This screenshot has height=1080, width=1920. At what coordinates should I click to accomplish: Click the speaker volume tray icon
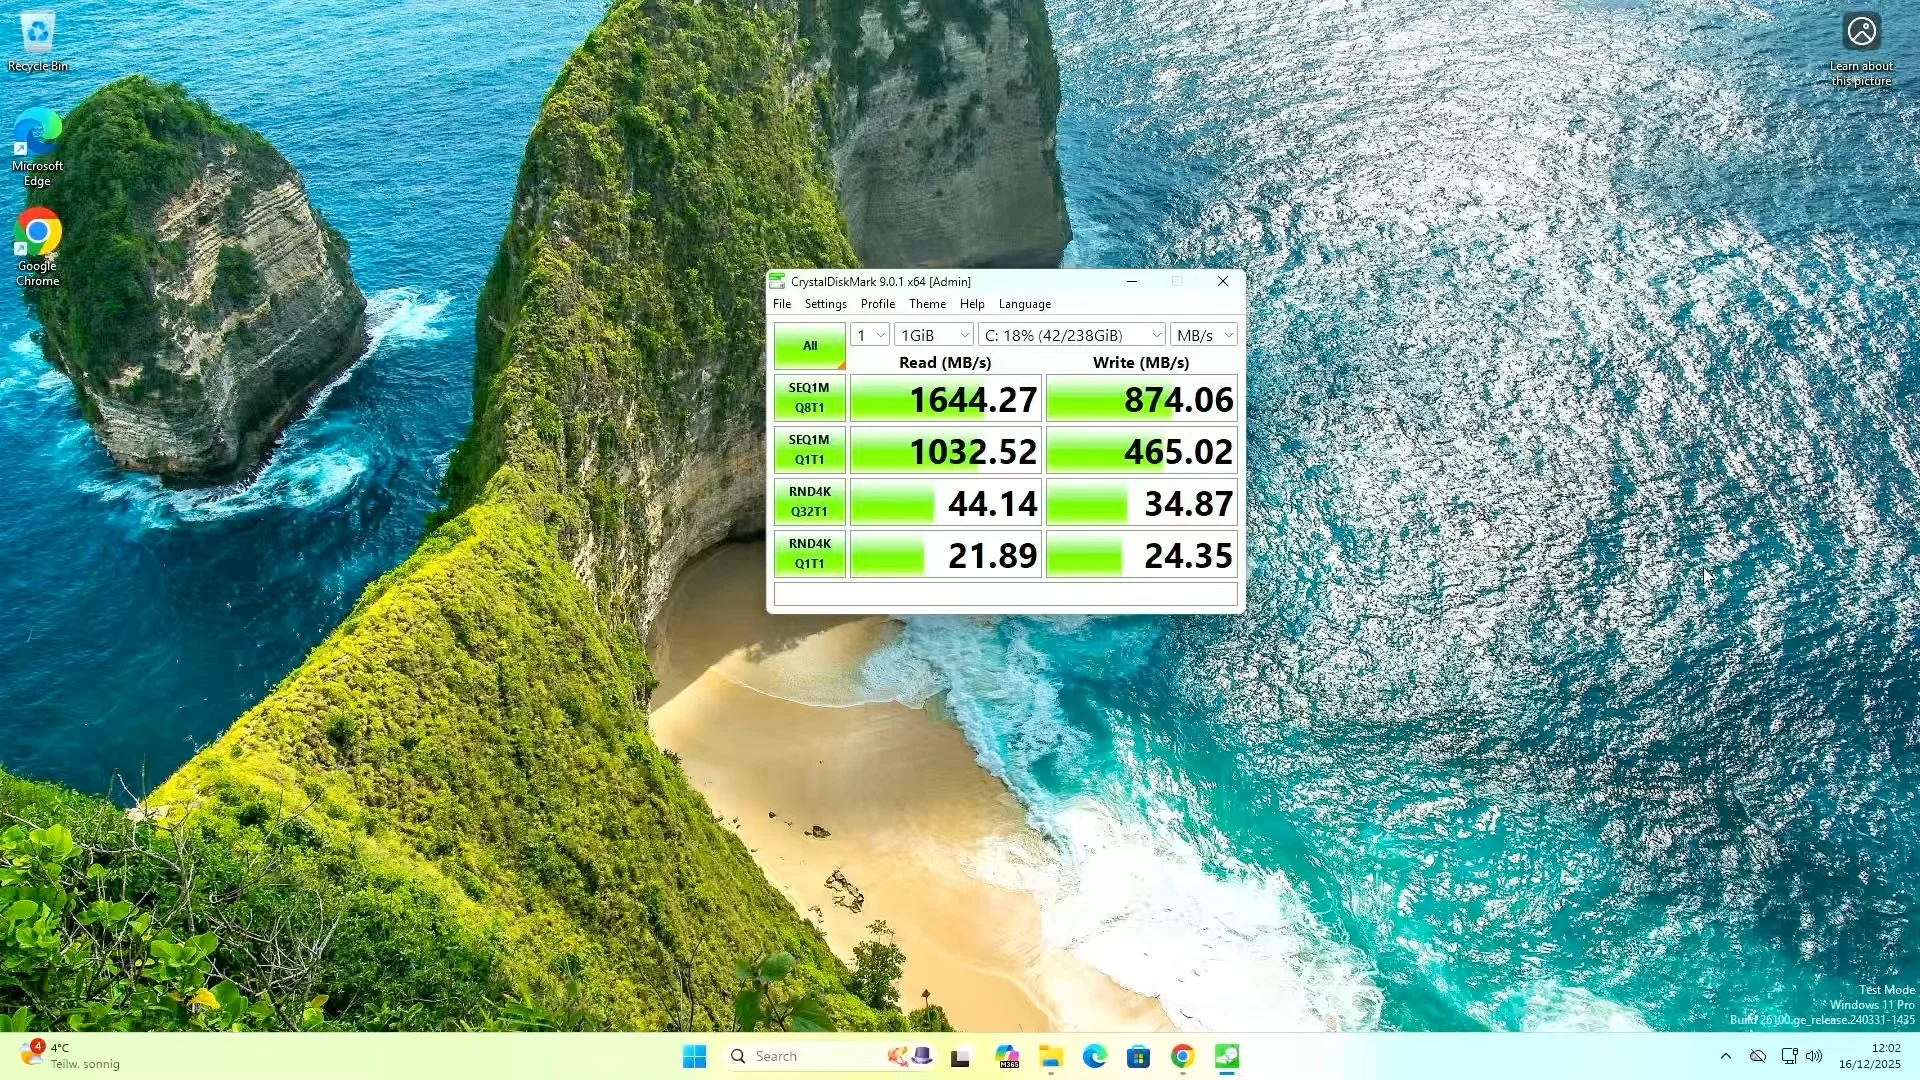tap(1814, 1056)
